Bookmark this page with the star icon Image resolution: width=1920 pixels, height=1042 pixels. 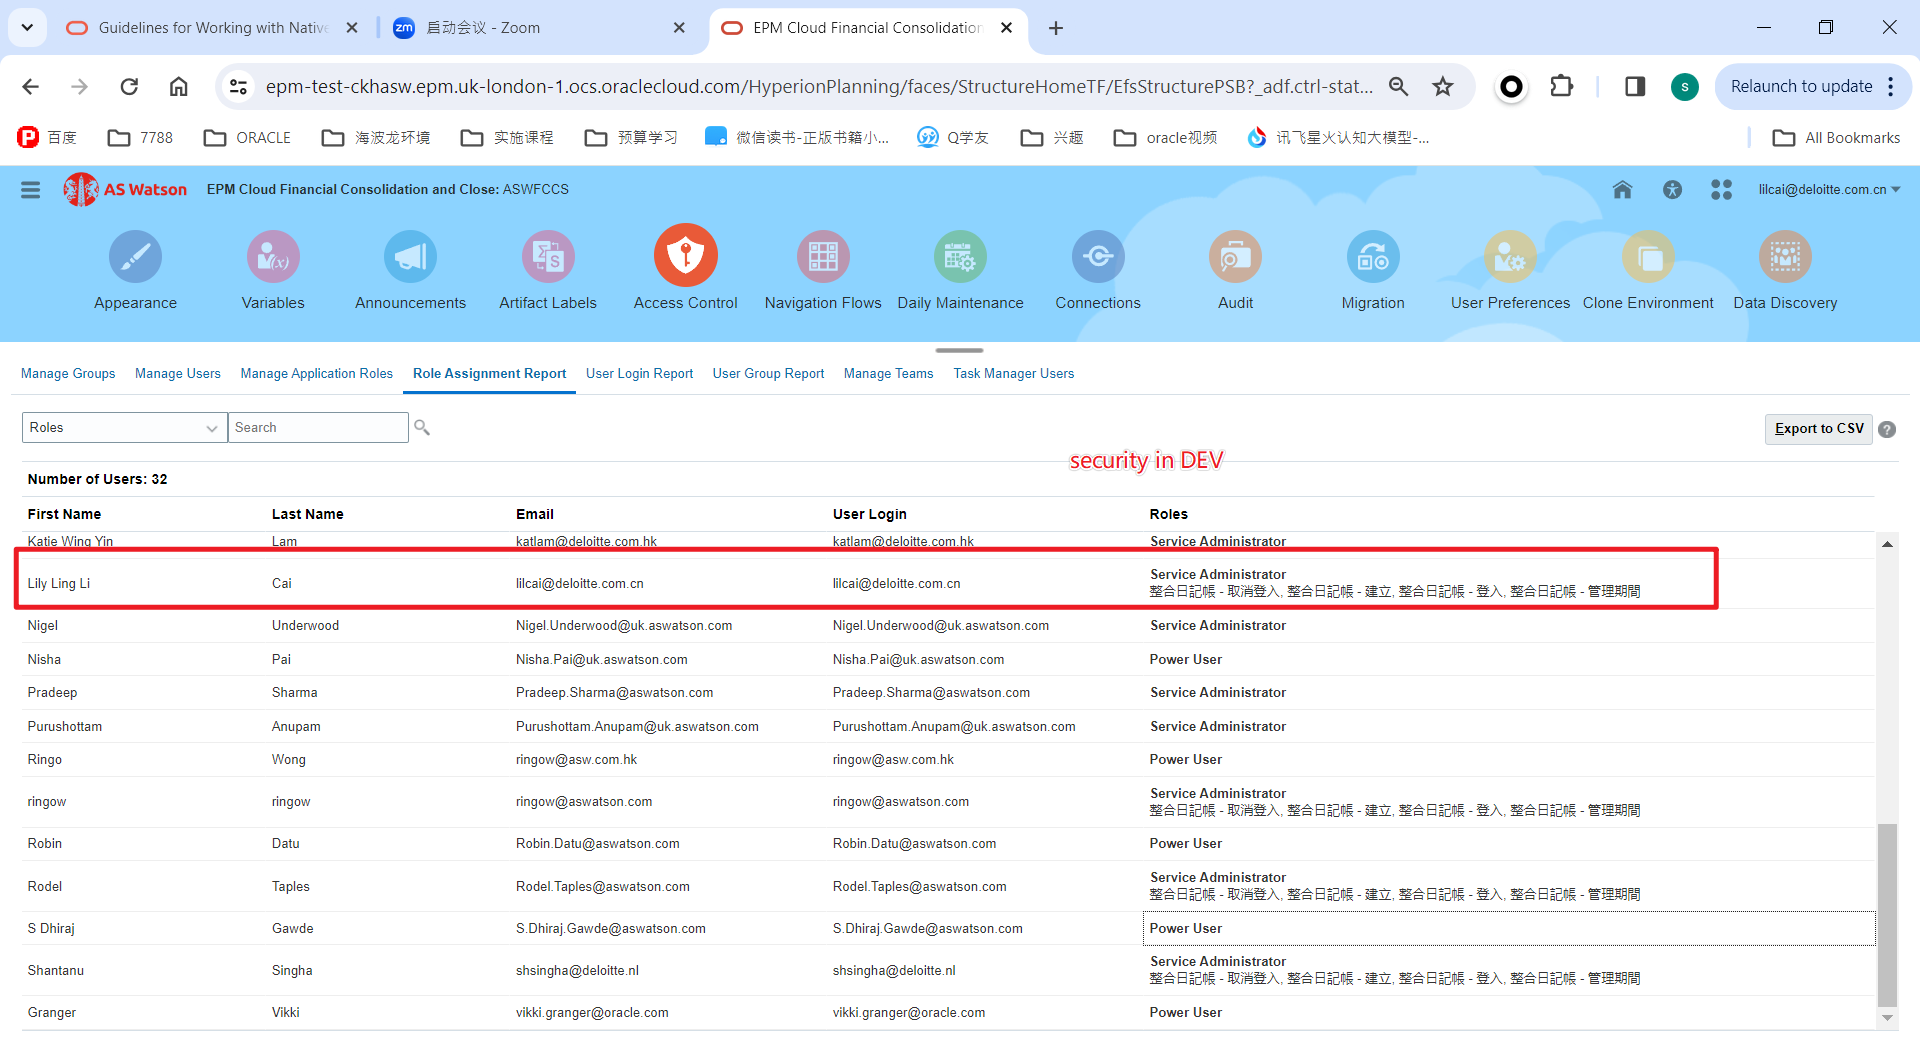click(1442, 87)
